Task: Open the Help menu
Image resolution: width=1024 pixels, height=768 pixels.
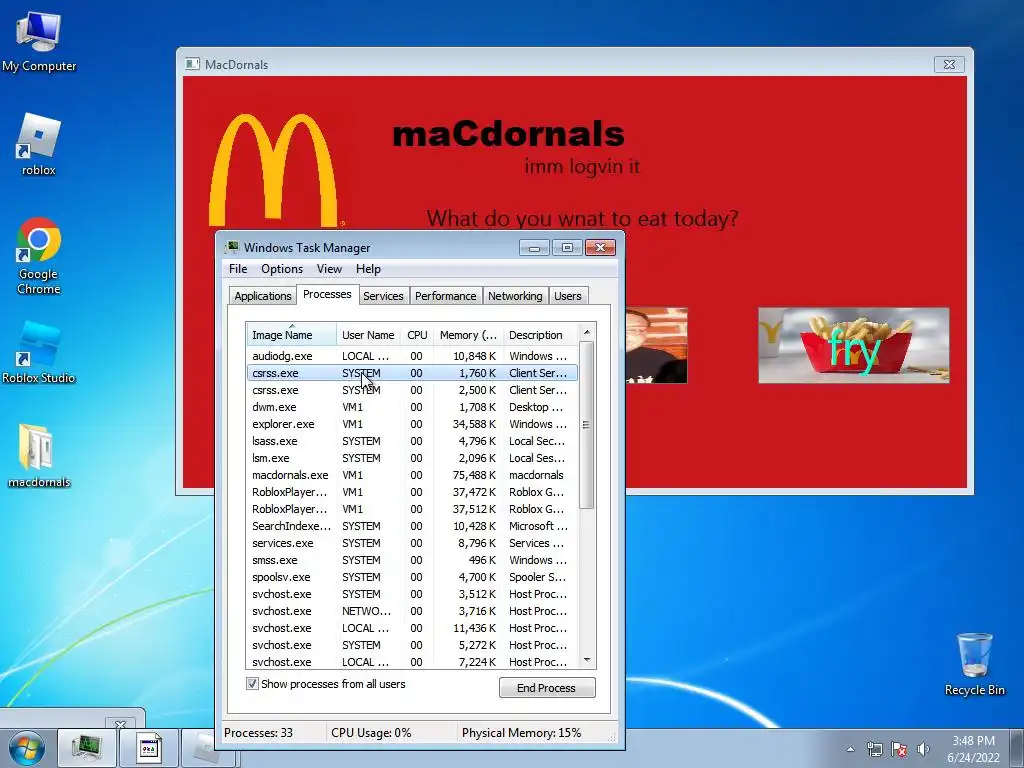Action: (x=368, y=269)
